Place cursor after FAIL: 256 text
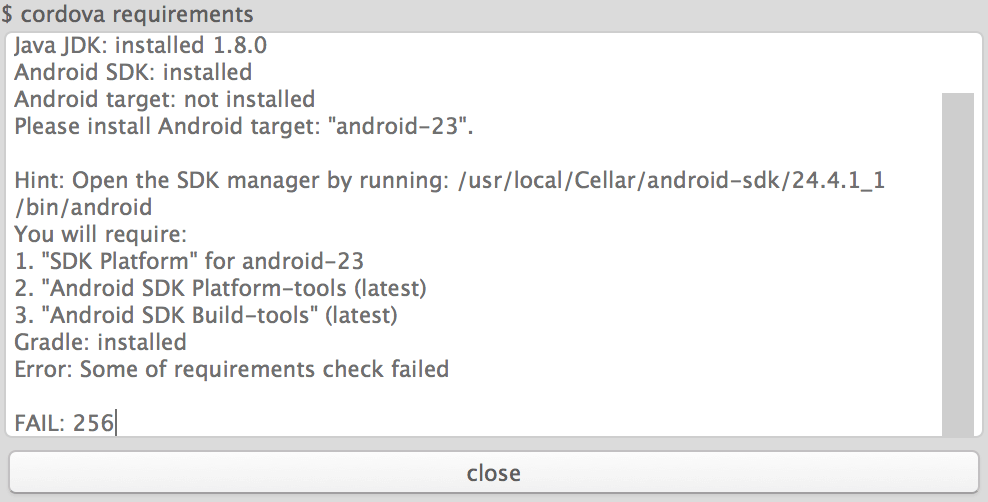Screen dimensions: 988x502 116,423
